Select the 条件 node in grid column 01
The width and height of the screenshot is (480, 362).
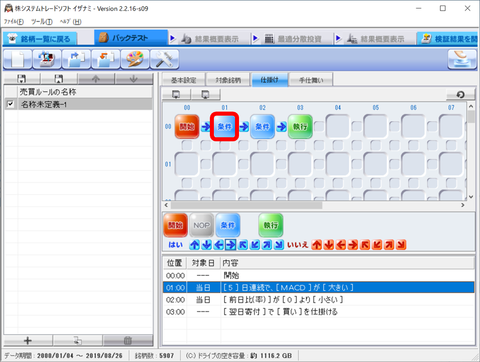click(225, 127)
